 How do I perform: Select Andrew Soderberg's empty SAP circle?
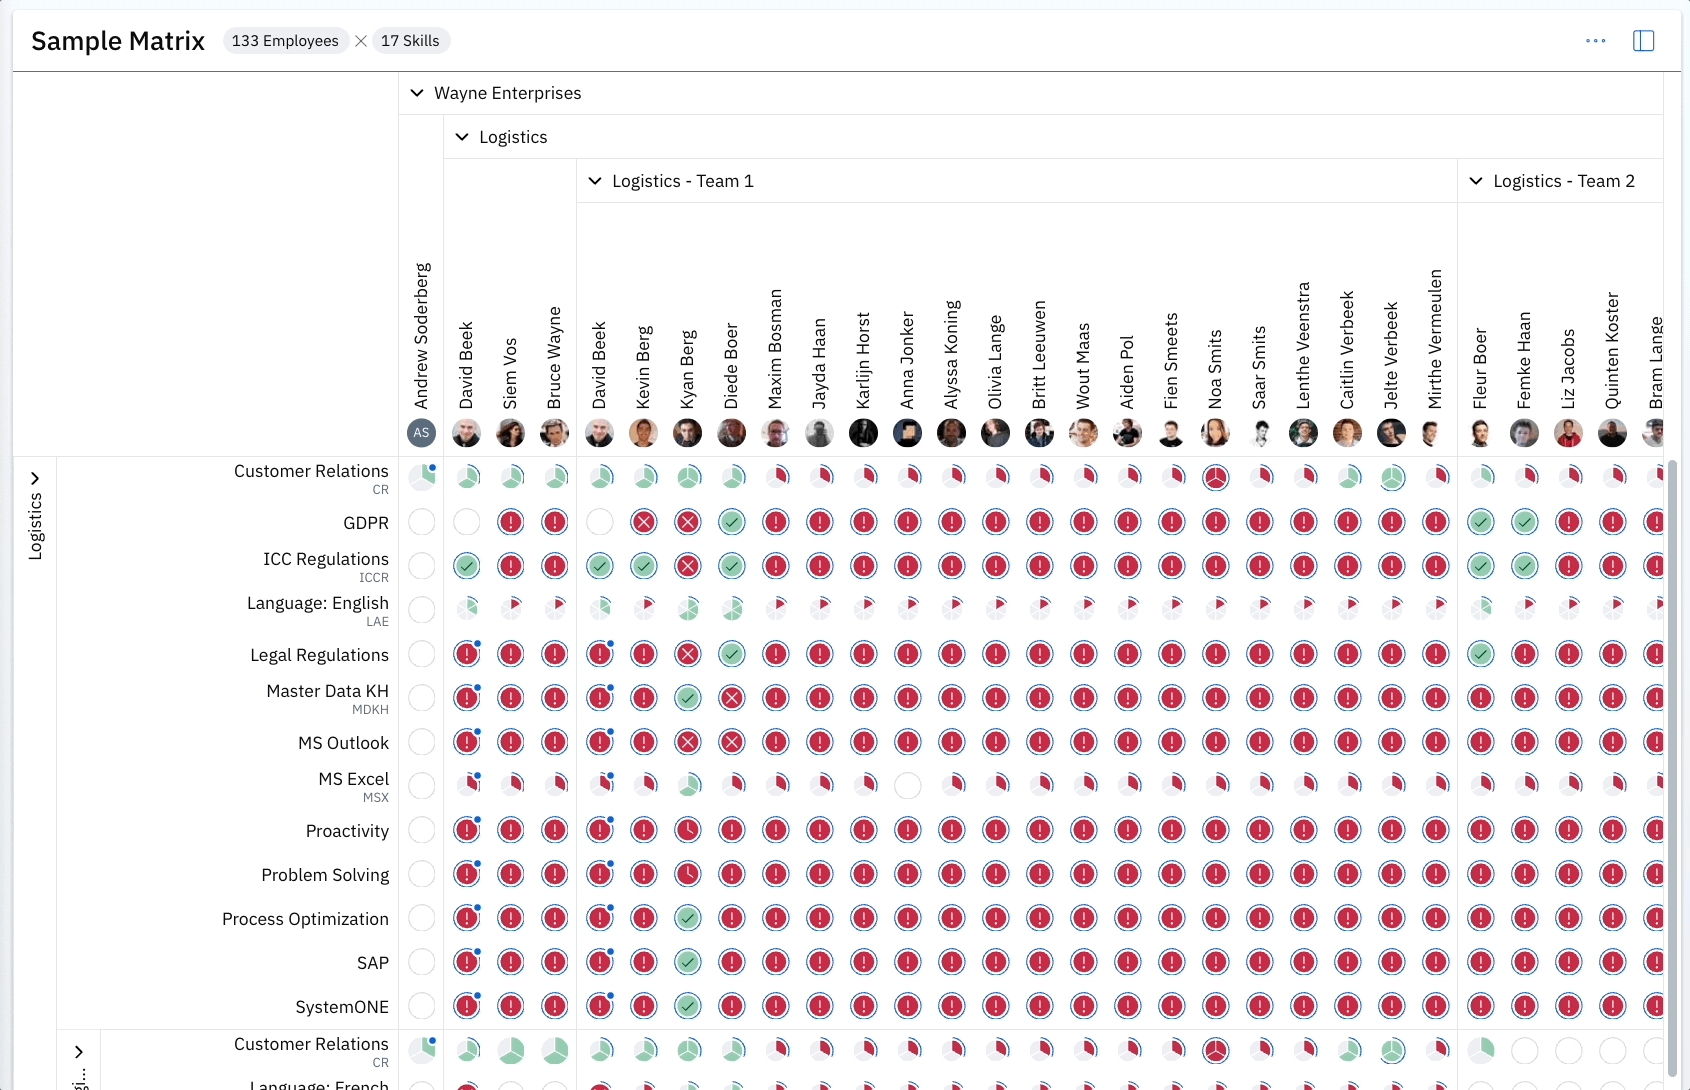click(422, 962)
